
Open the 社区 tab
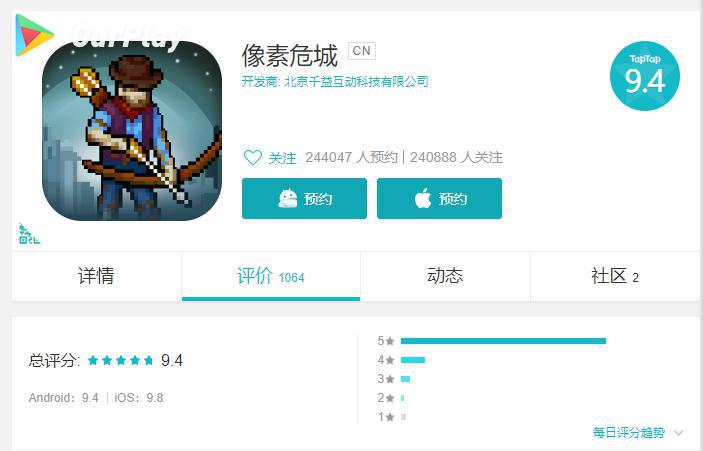click(x=615, y=276)
